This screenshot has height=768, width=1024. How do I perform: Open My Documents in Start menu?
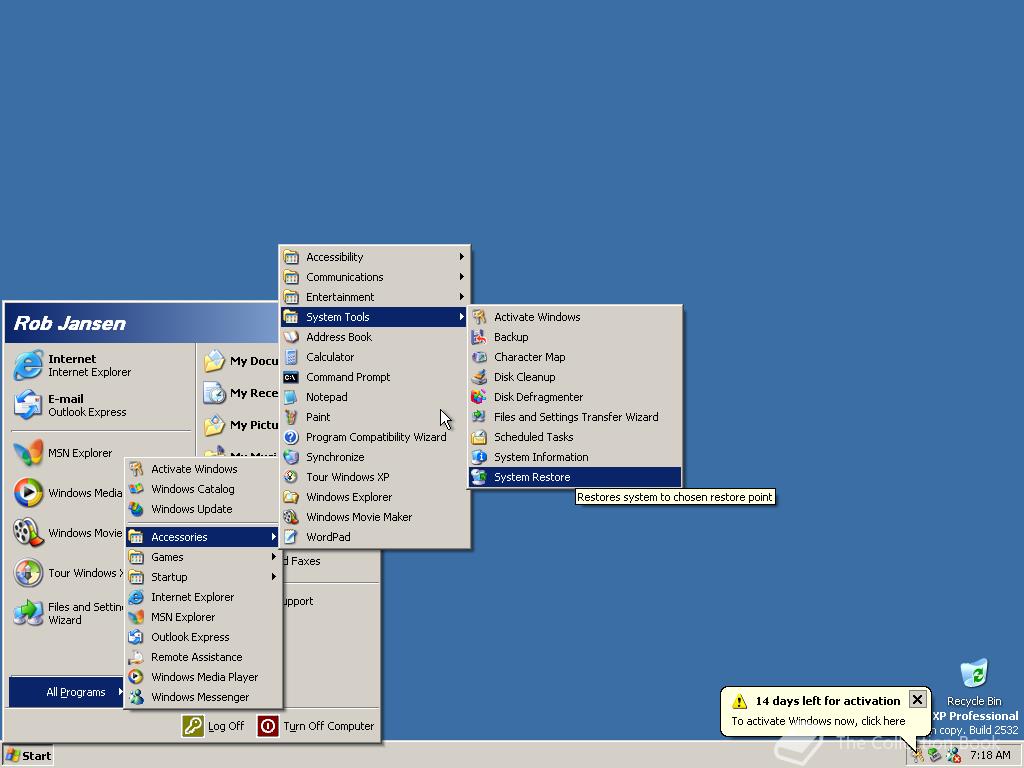[x=240, y=360]
